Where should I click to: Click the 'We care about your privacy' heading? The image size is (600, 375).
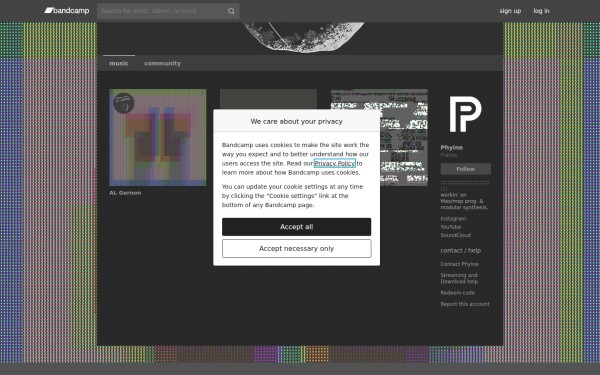coord(297,121)
